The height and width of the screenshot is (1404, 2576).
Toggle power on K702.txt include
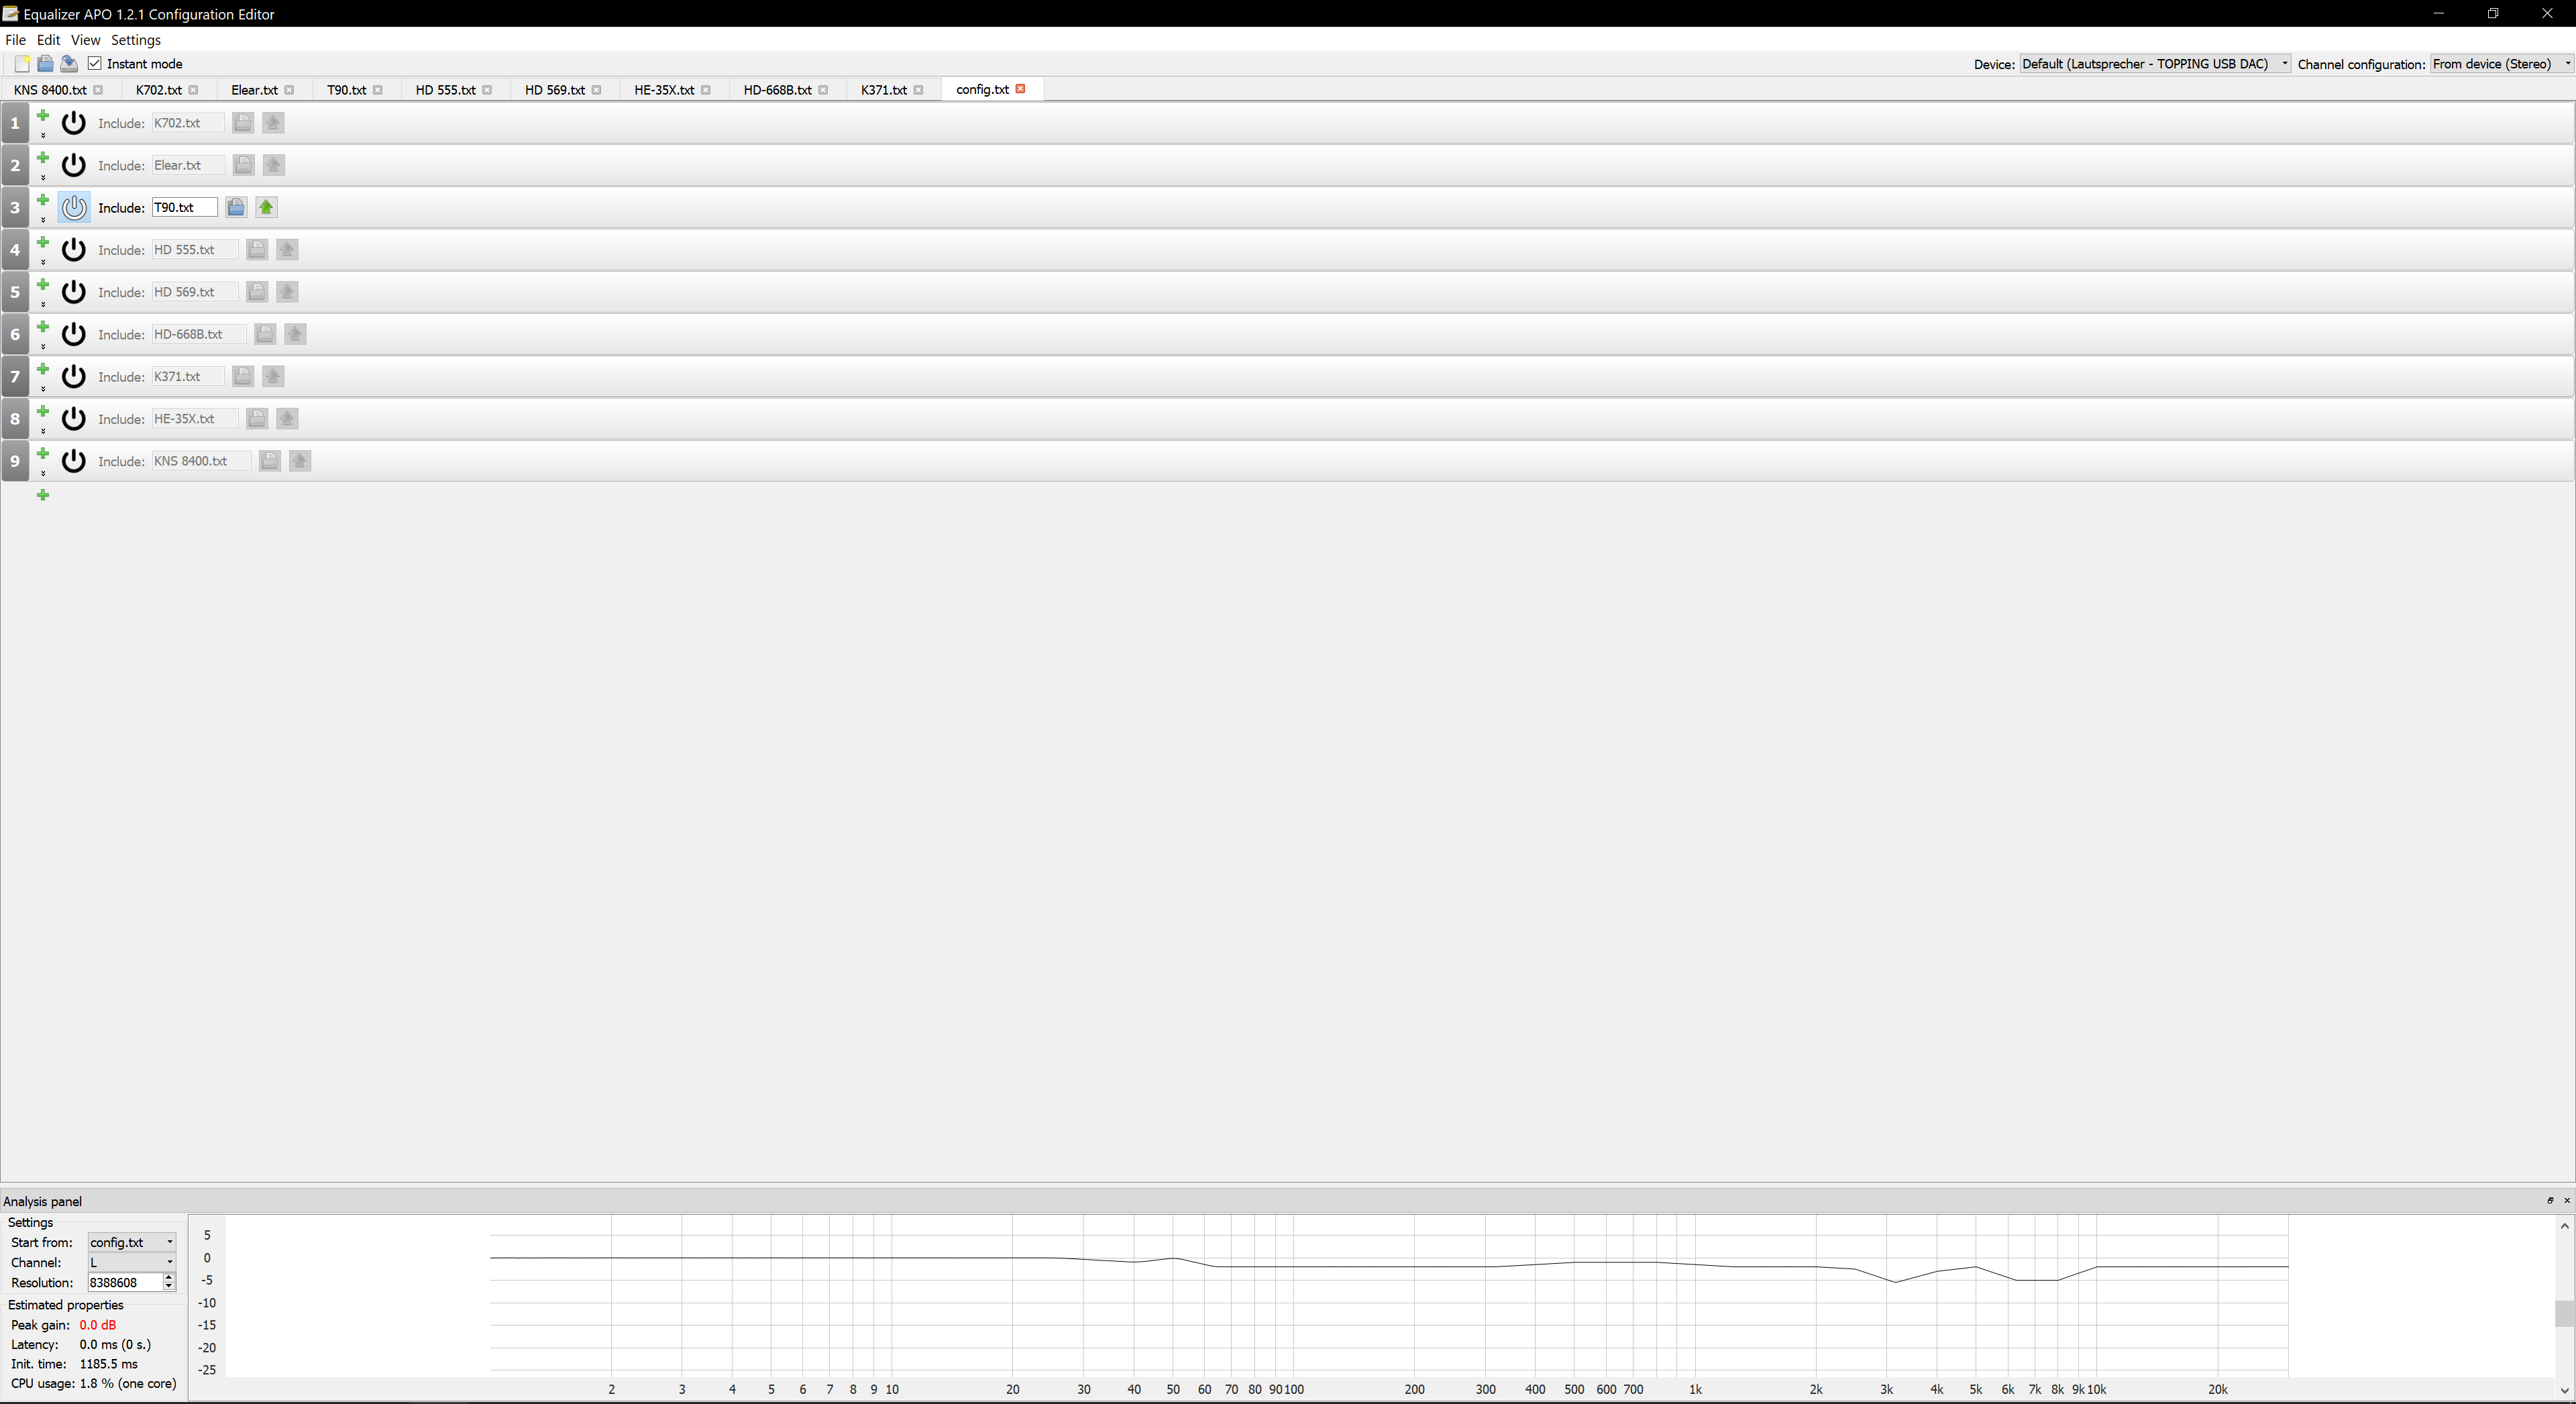point(74,123)
